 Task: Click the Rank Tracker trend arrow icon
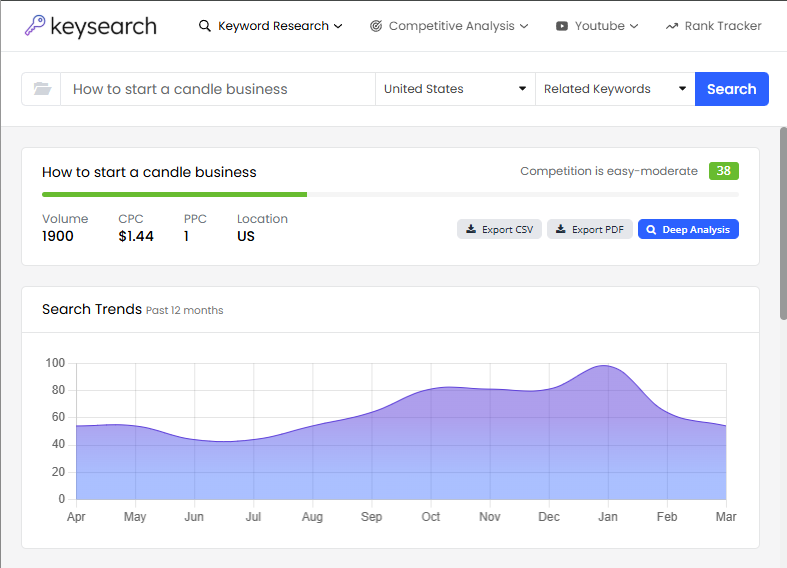pos(671,26)
